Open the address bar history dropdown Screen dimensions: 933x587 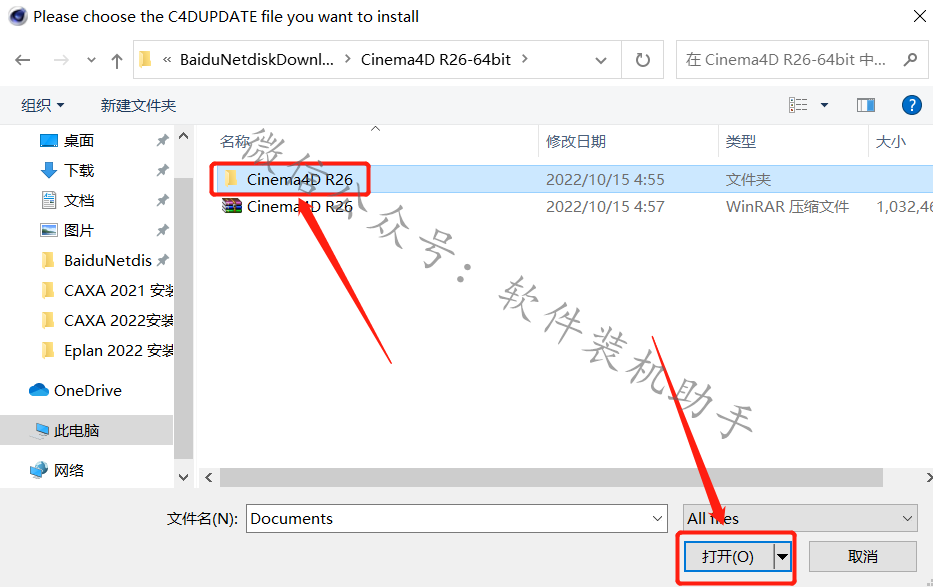[x=601, y=60]
